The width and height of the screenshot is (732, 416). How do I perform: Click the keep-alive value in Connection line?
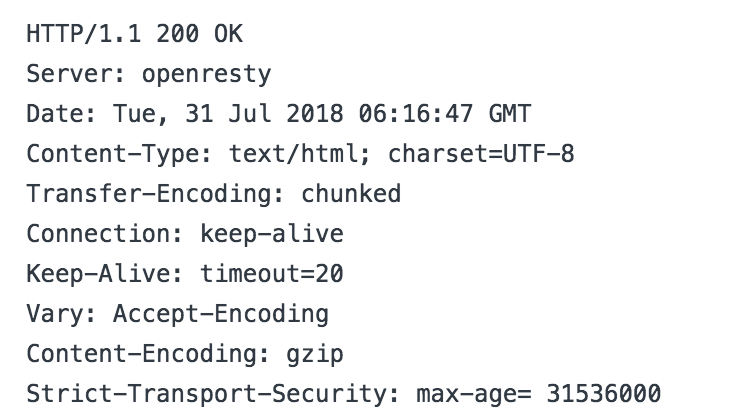272,234
